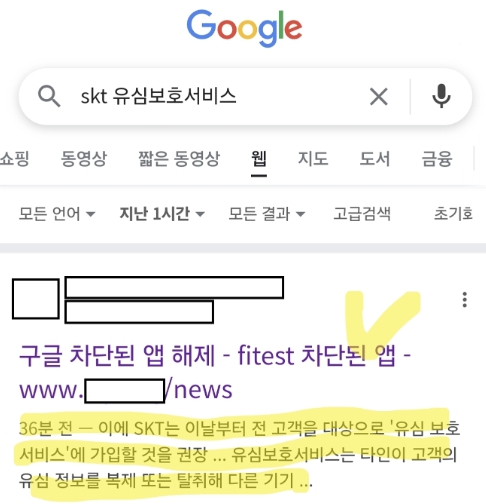The height and width of the screenshot is (504, 486).
Task: Select the 웹 tab
Action: [x=259, y=159]
